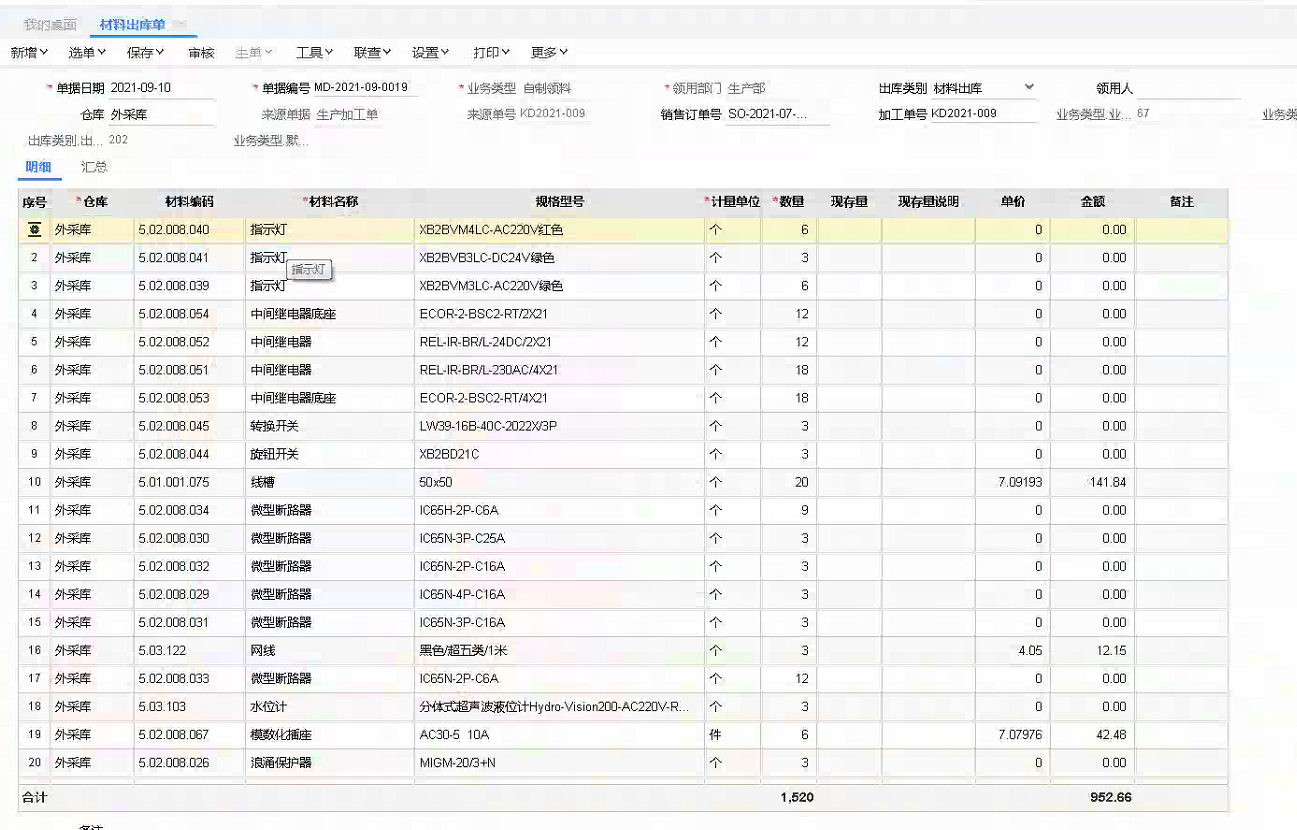Select the 浪涌保护器 material name cell
Image resolution: width=1297 pixels, height=830 pixels.
(330, 762)
